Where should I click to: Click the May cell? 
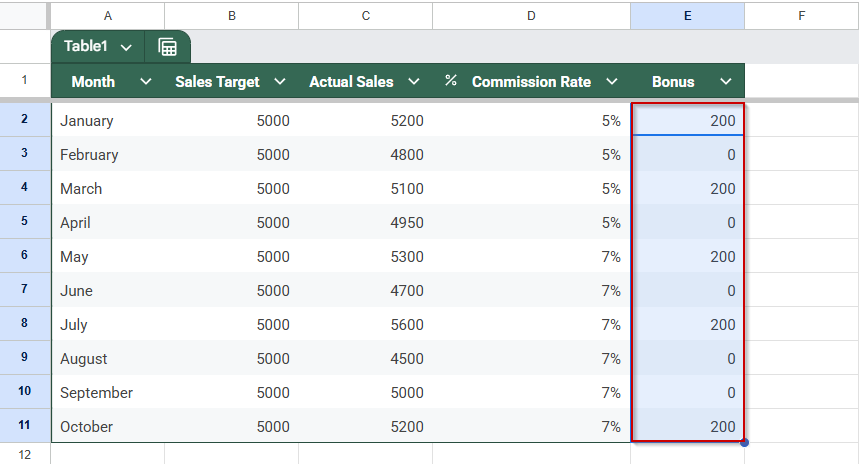pos(108,256)
